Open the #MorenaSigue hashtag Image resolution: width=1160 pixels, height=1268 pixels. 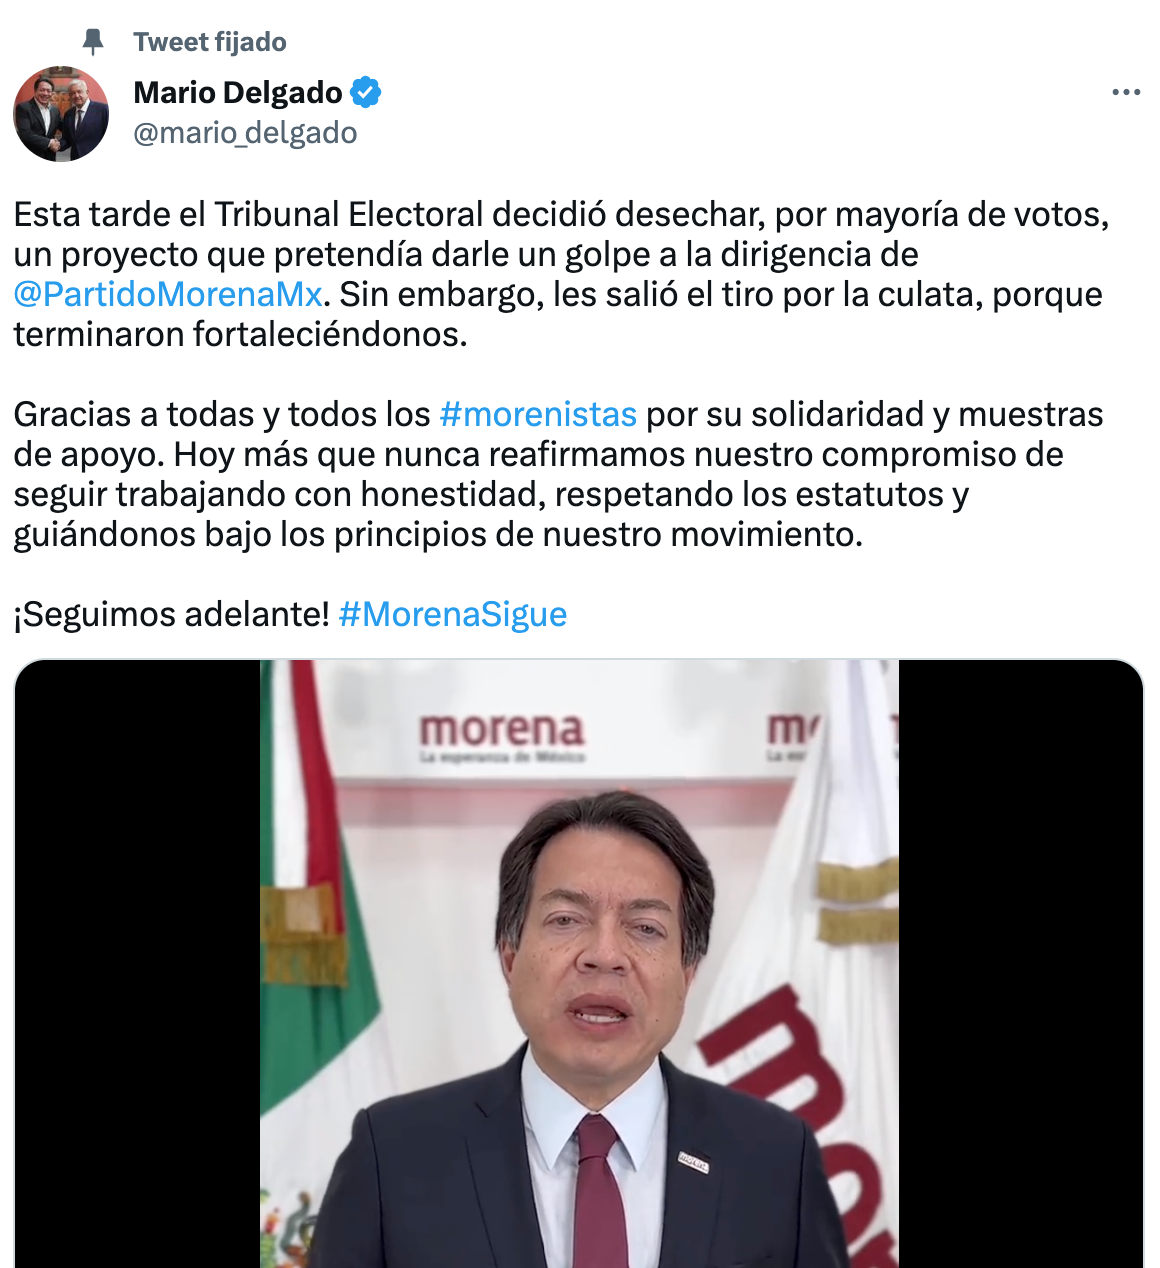click(453, 614)
